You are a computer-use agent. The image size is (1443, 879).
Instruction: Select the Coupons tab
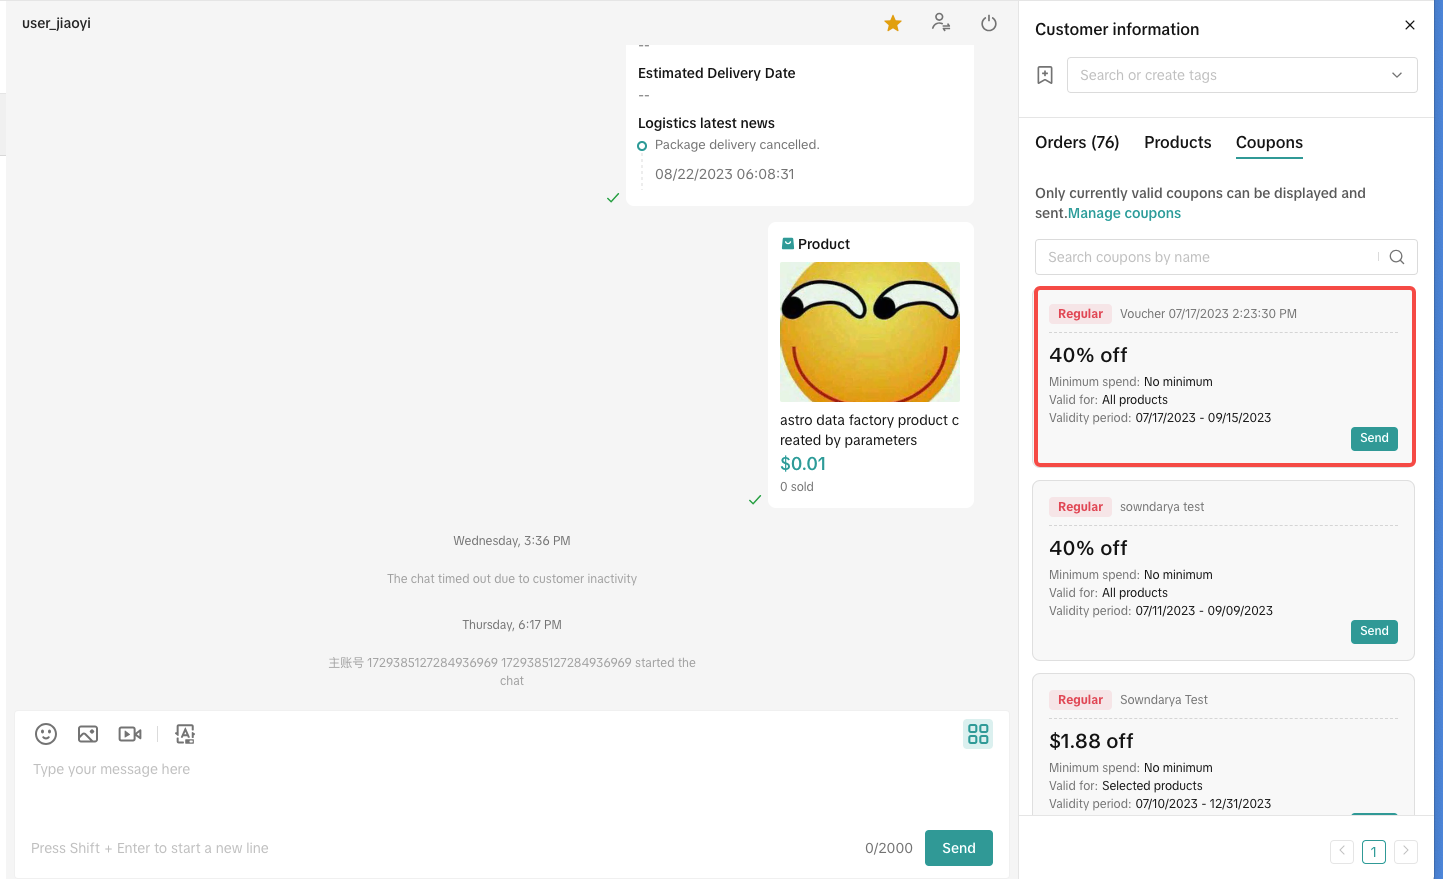1269,142
